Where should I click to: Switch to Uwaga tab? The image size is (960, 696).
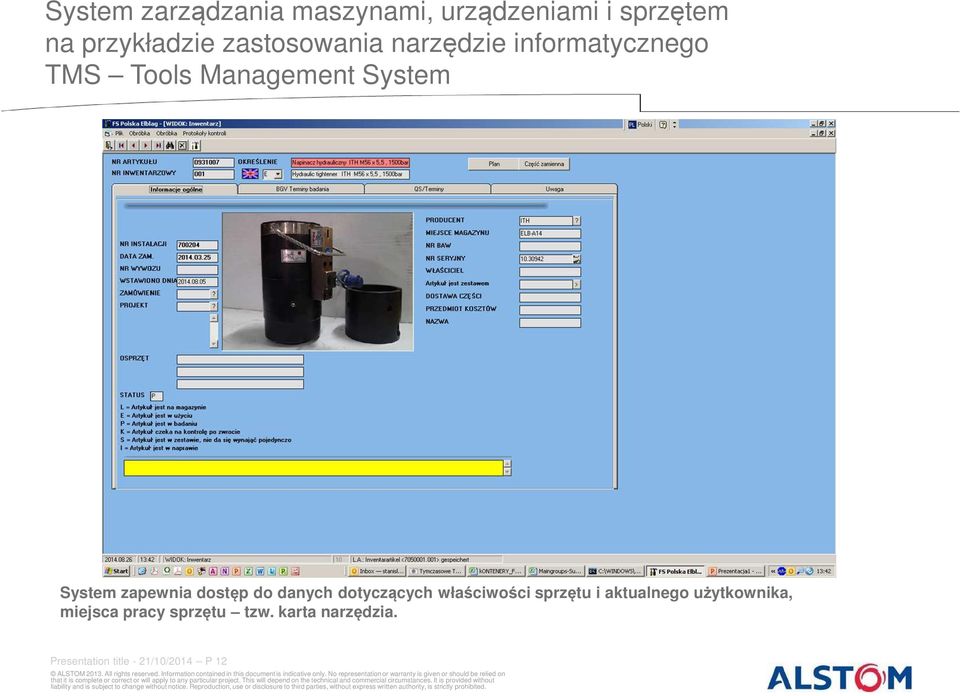point(554,189)
